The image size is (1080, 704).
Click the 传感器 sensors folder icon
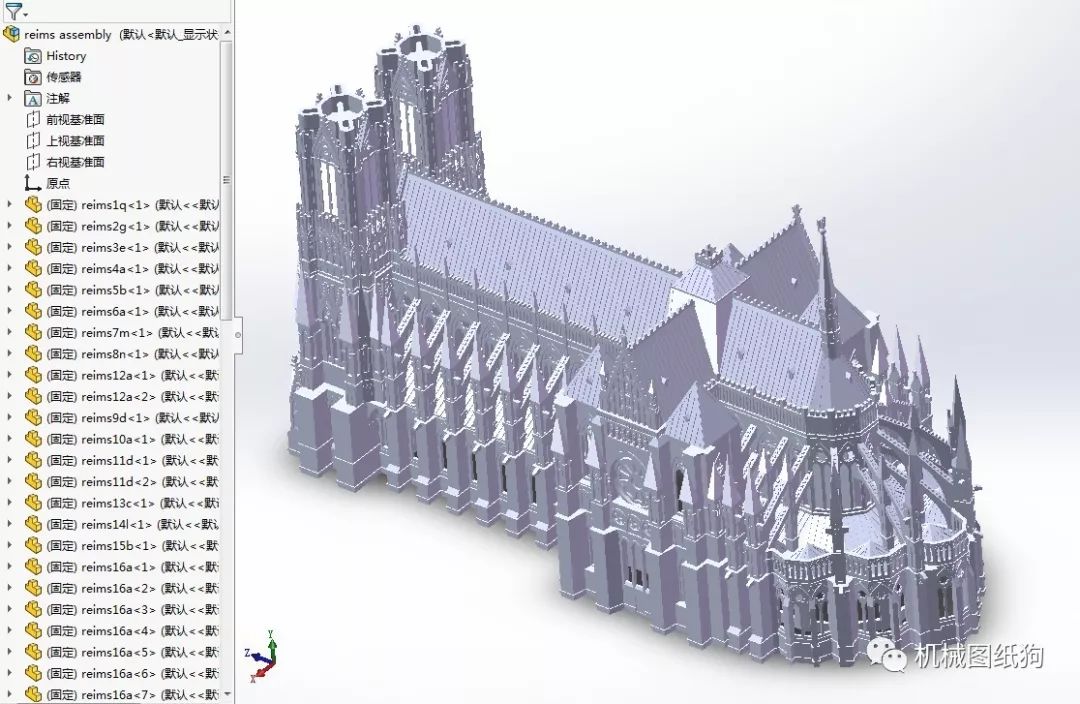coord(33,77)
